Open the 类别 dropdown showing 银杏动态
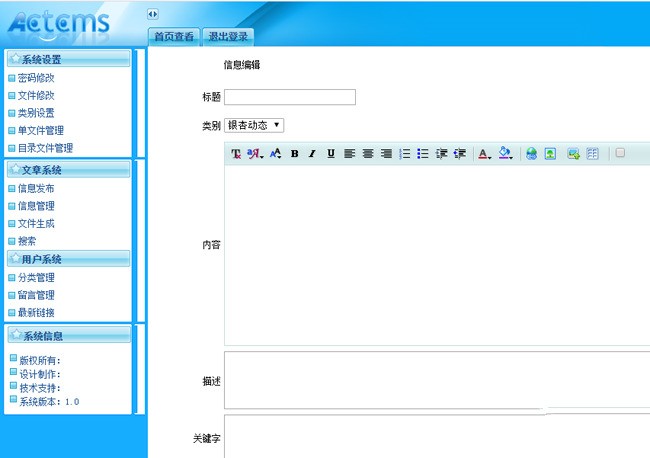The image size is (650, 458). coord(254,125)
